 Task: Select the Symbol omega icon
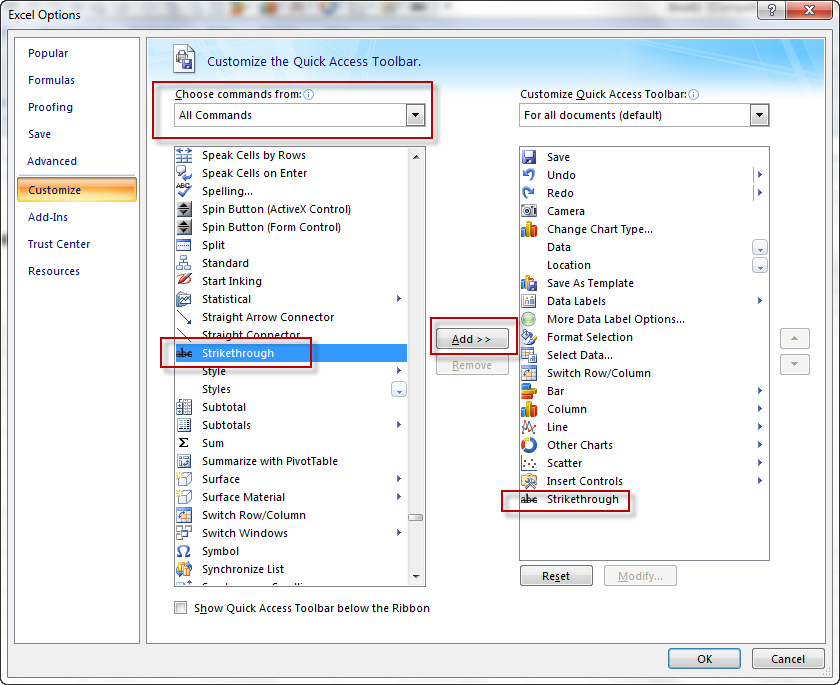184,551
